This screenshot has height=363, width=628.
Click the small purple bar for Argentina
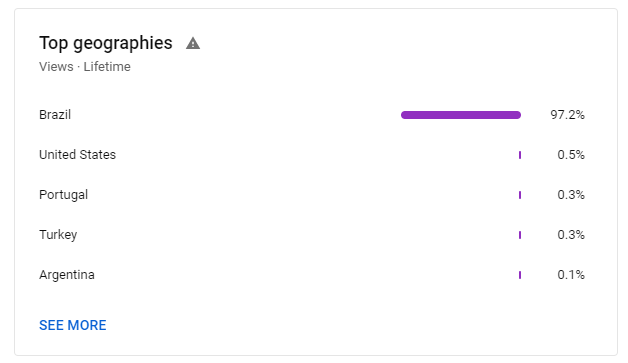[520, 275]
